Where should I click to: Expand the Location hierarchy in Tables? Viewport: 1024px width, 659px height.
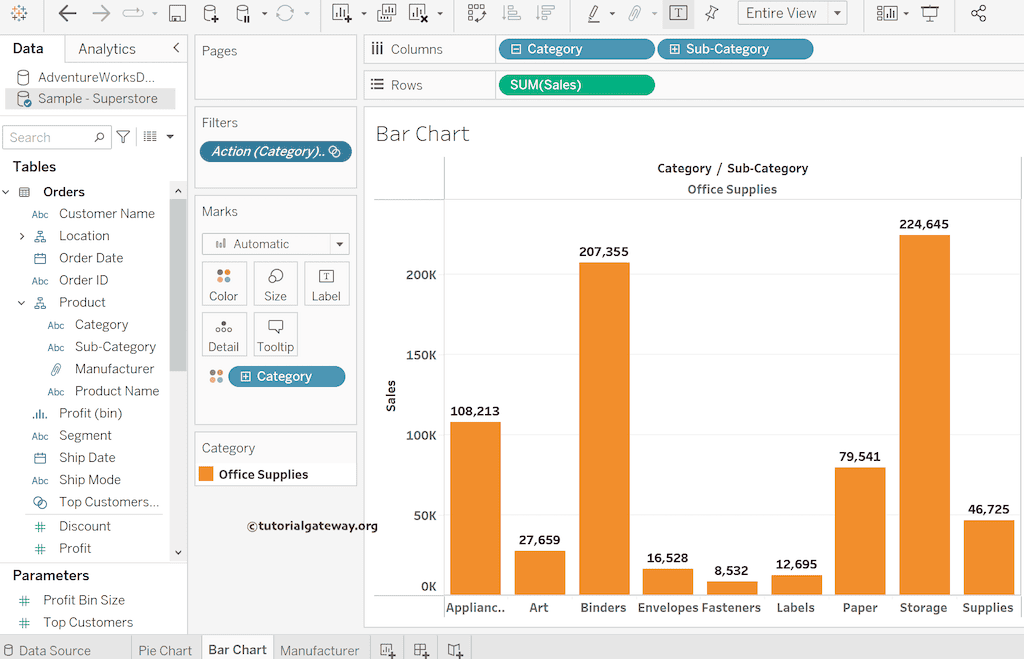(22, 236)
